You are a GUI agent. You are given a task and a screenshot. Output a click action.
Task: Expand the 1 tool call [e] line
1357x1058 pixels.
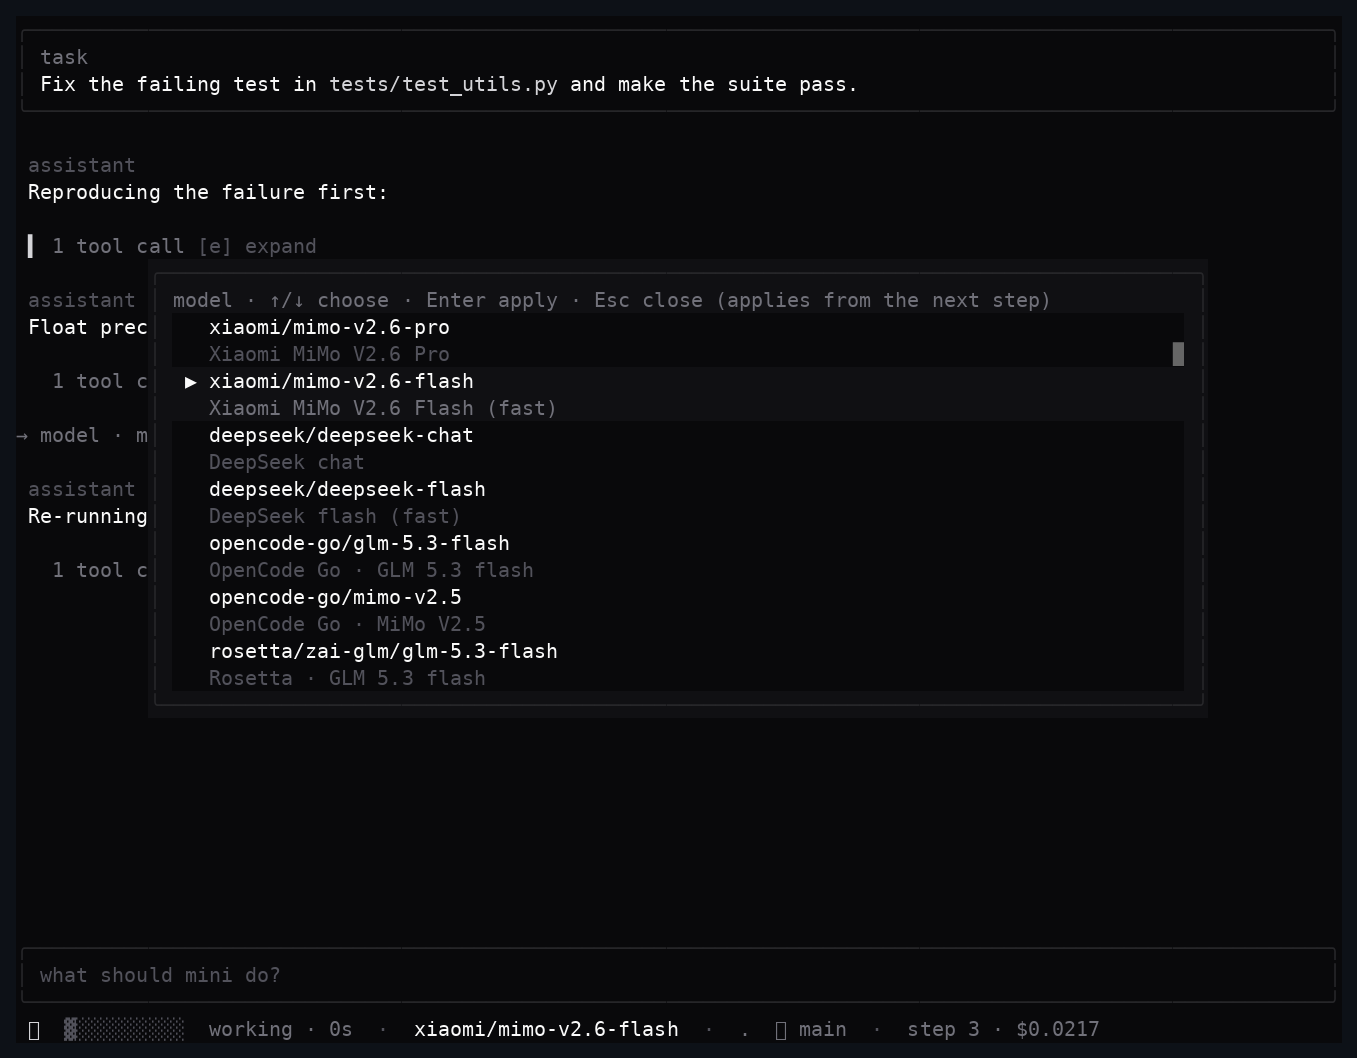click(x=184, y=246)
